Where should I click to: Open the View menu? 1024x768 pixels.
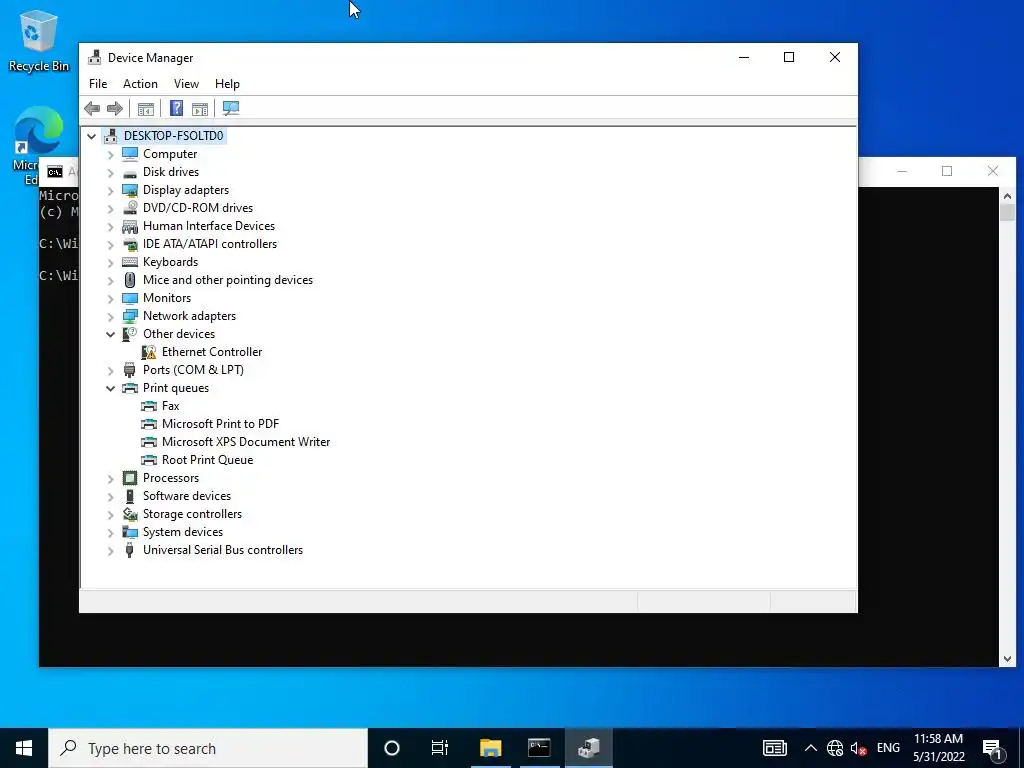tap(186, 84)
